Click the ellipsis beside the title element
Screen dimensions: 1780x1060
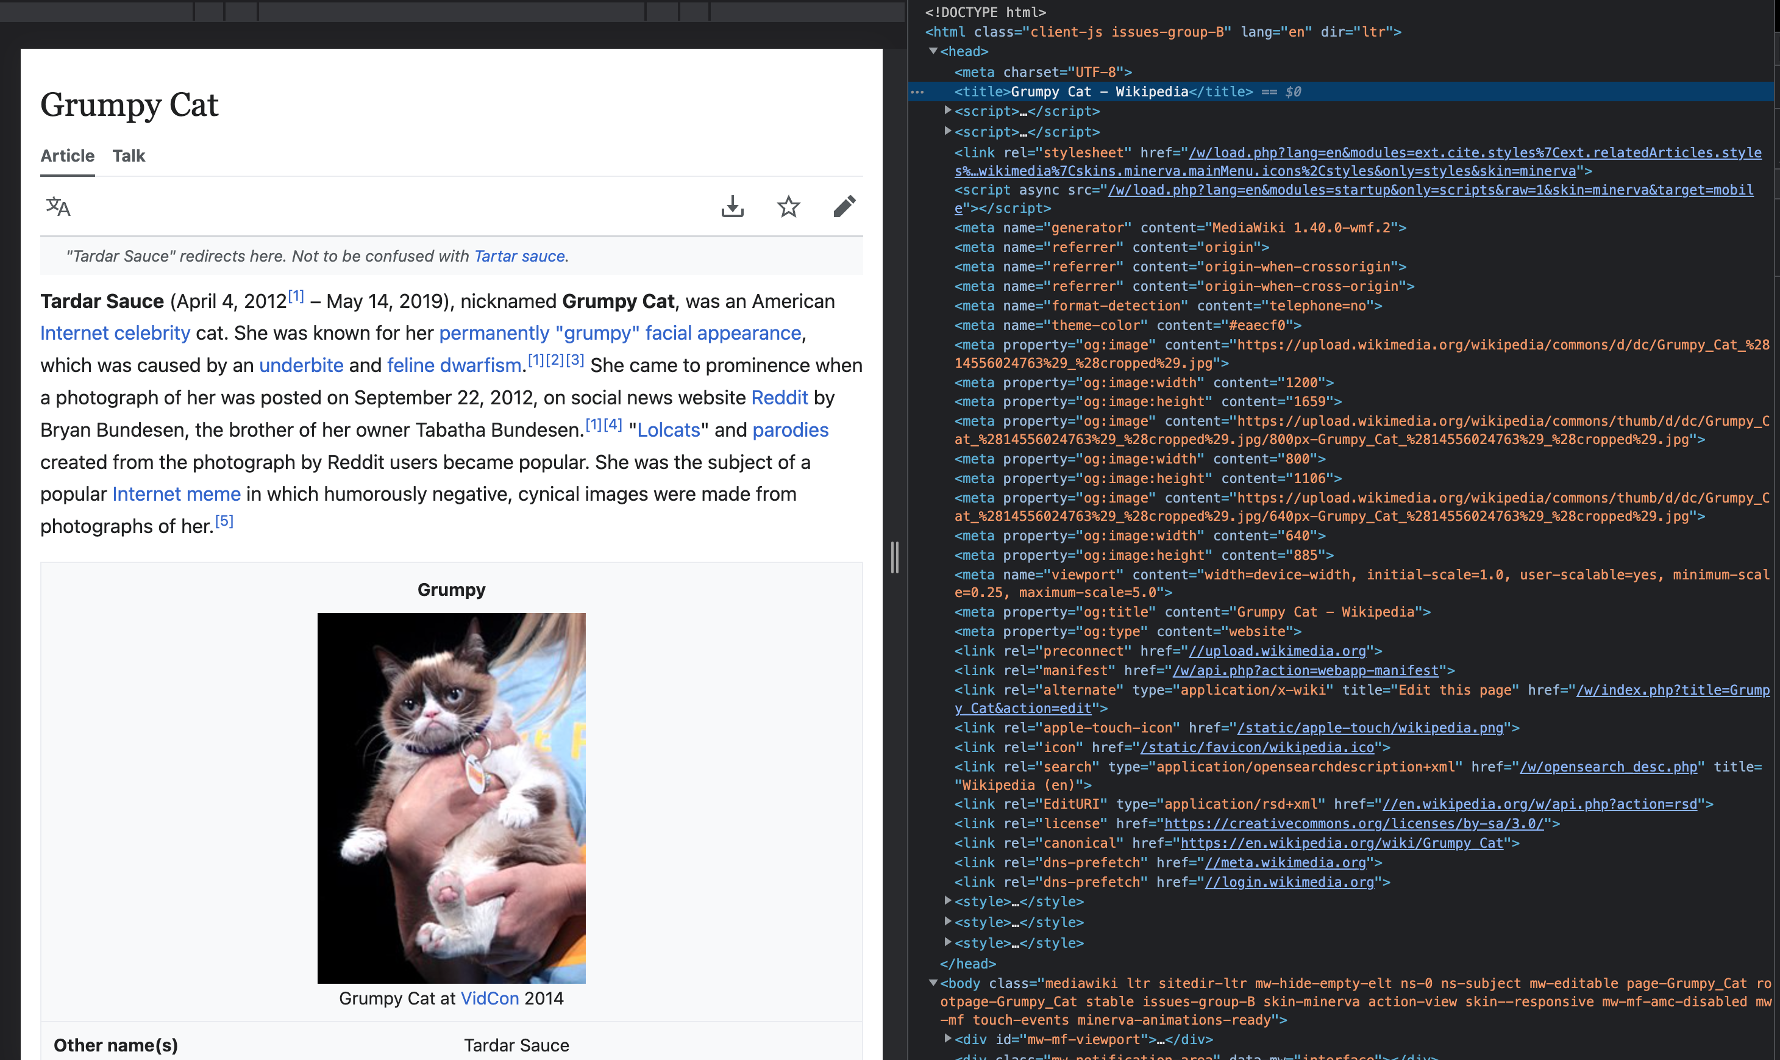917,92
